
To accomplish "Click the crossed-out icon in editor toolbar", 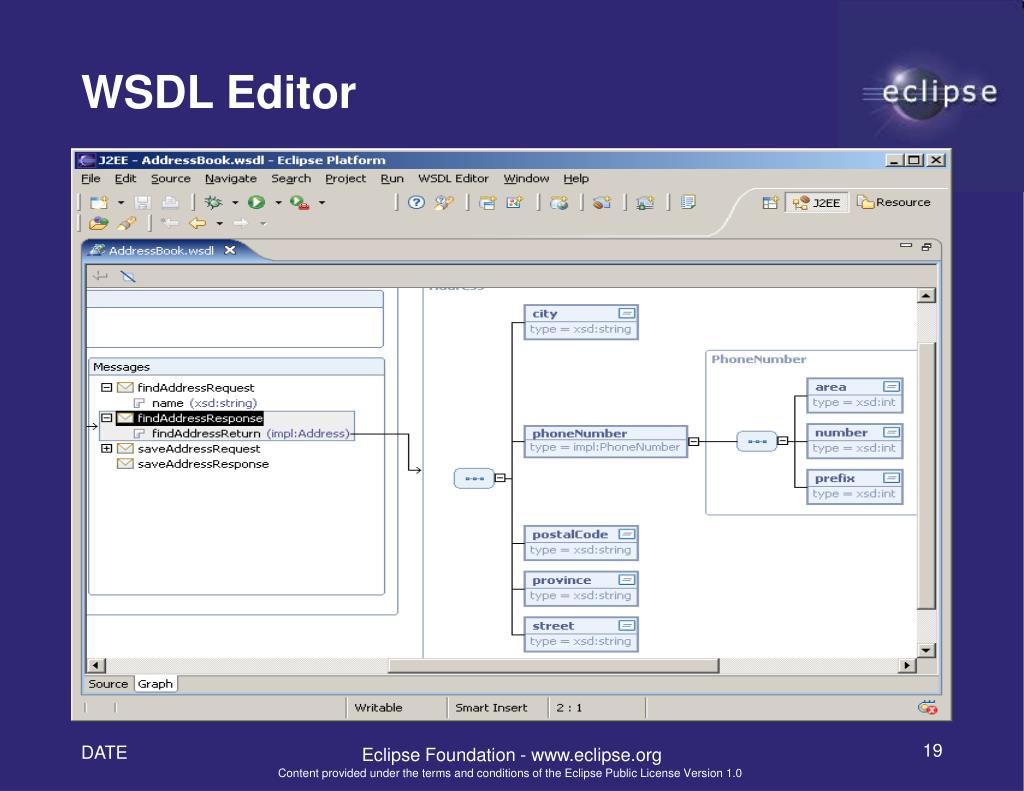I will (x=128, y=276).
